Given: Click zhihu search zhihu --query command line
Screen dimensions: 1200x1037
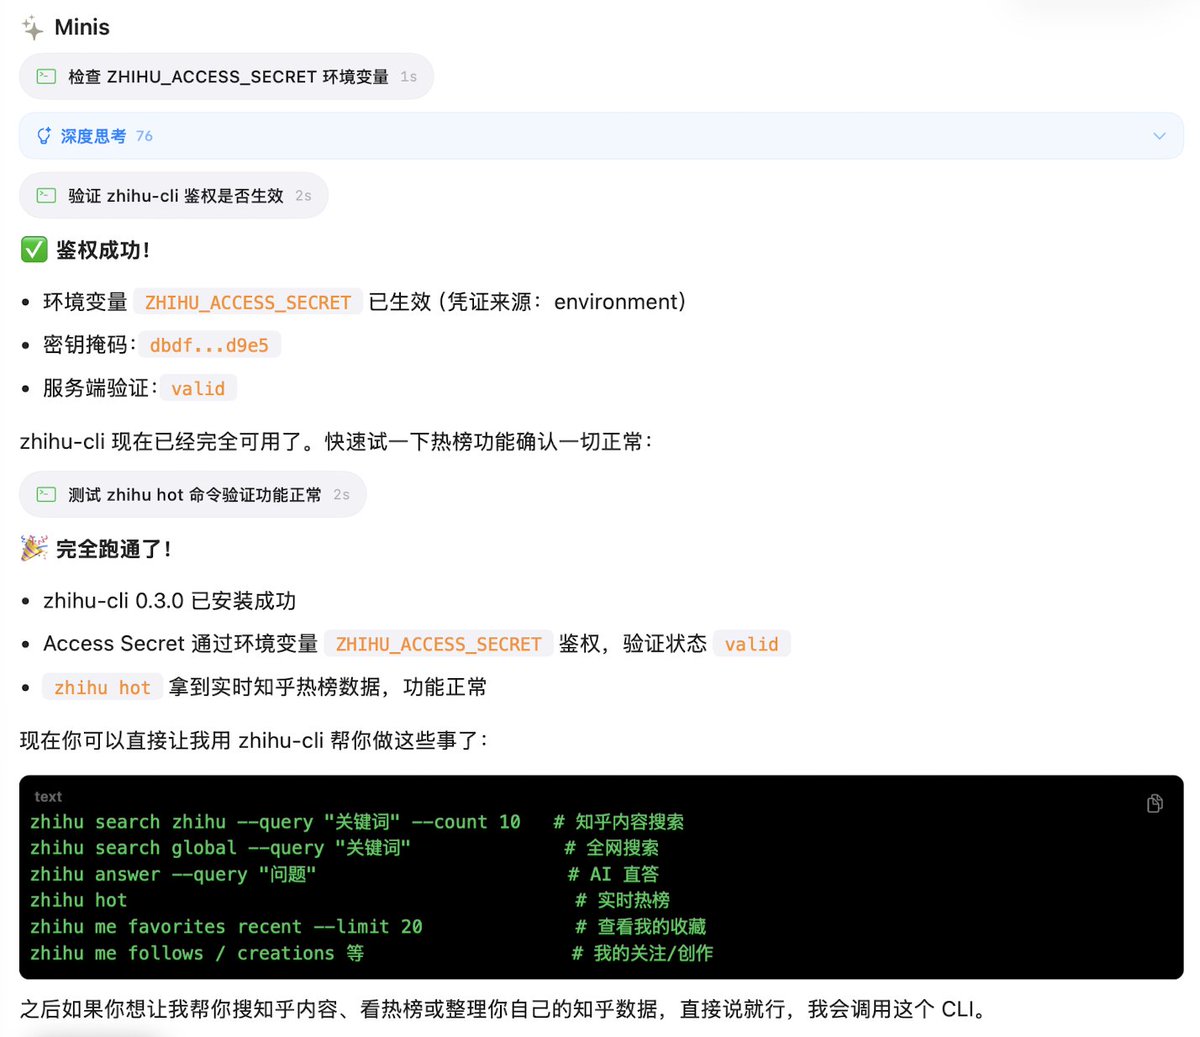Looking at the screenshot, I should [x=275, y=822].
